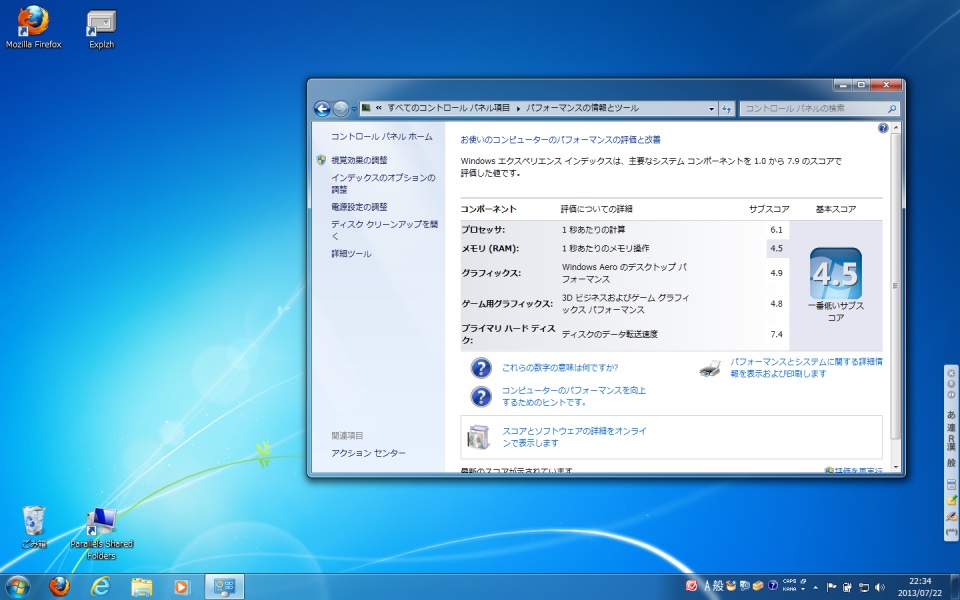Open help with the blue question mark icon below the search box

click(883, 128)
